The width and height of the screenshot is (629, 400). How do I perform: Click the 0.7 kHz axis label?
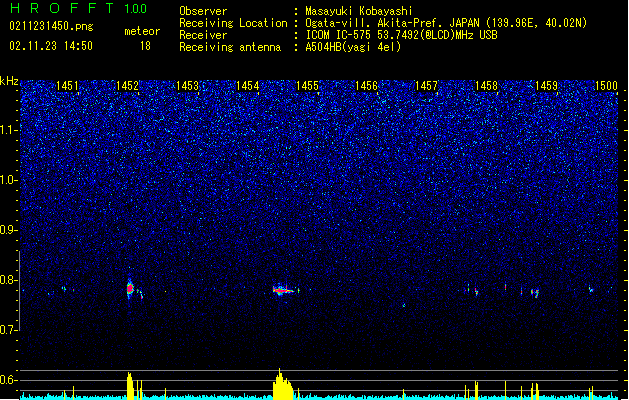point(9,330)
